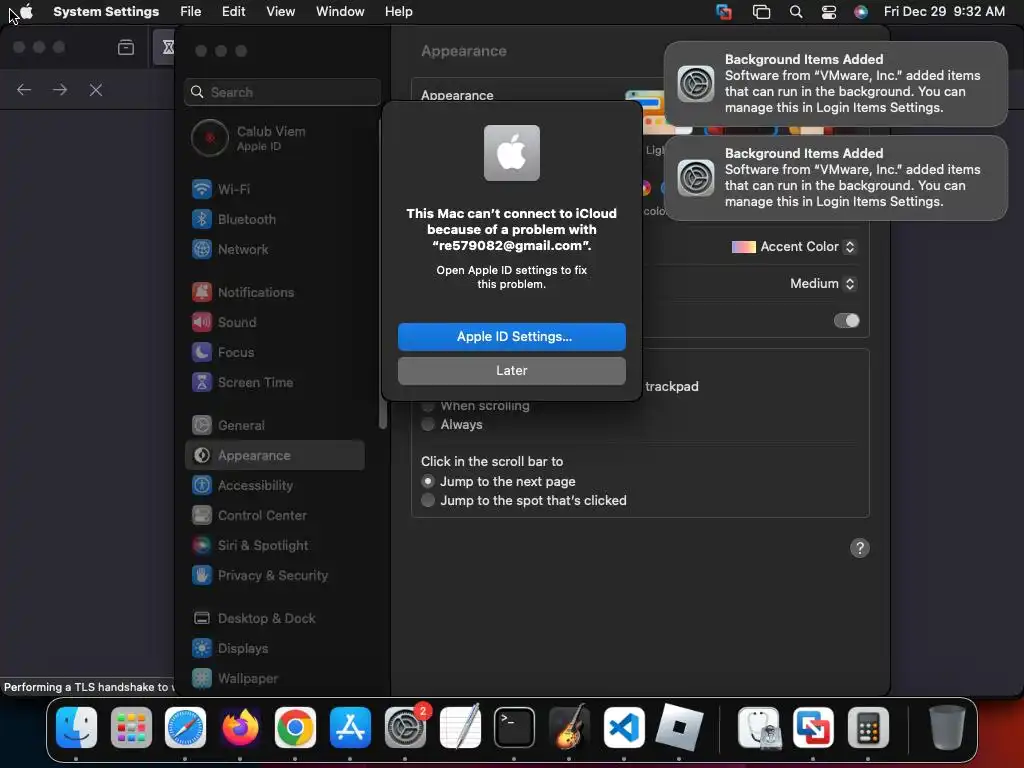Open the System Settings menu
This screenshot has height=768, width=1024.
tap(106, 12)
